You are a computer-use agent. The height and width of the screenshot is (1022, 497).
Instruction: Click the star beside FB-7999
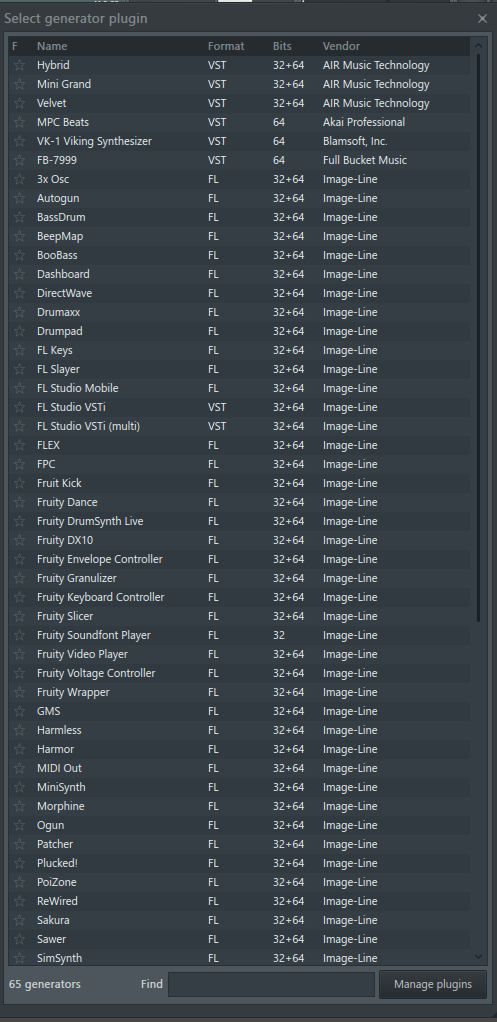point(20,160)
